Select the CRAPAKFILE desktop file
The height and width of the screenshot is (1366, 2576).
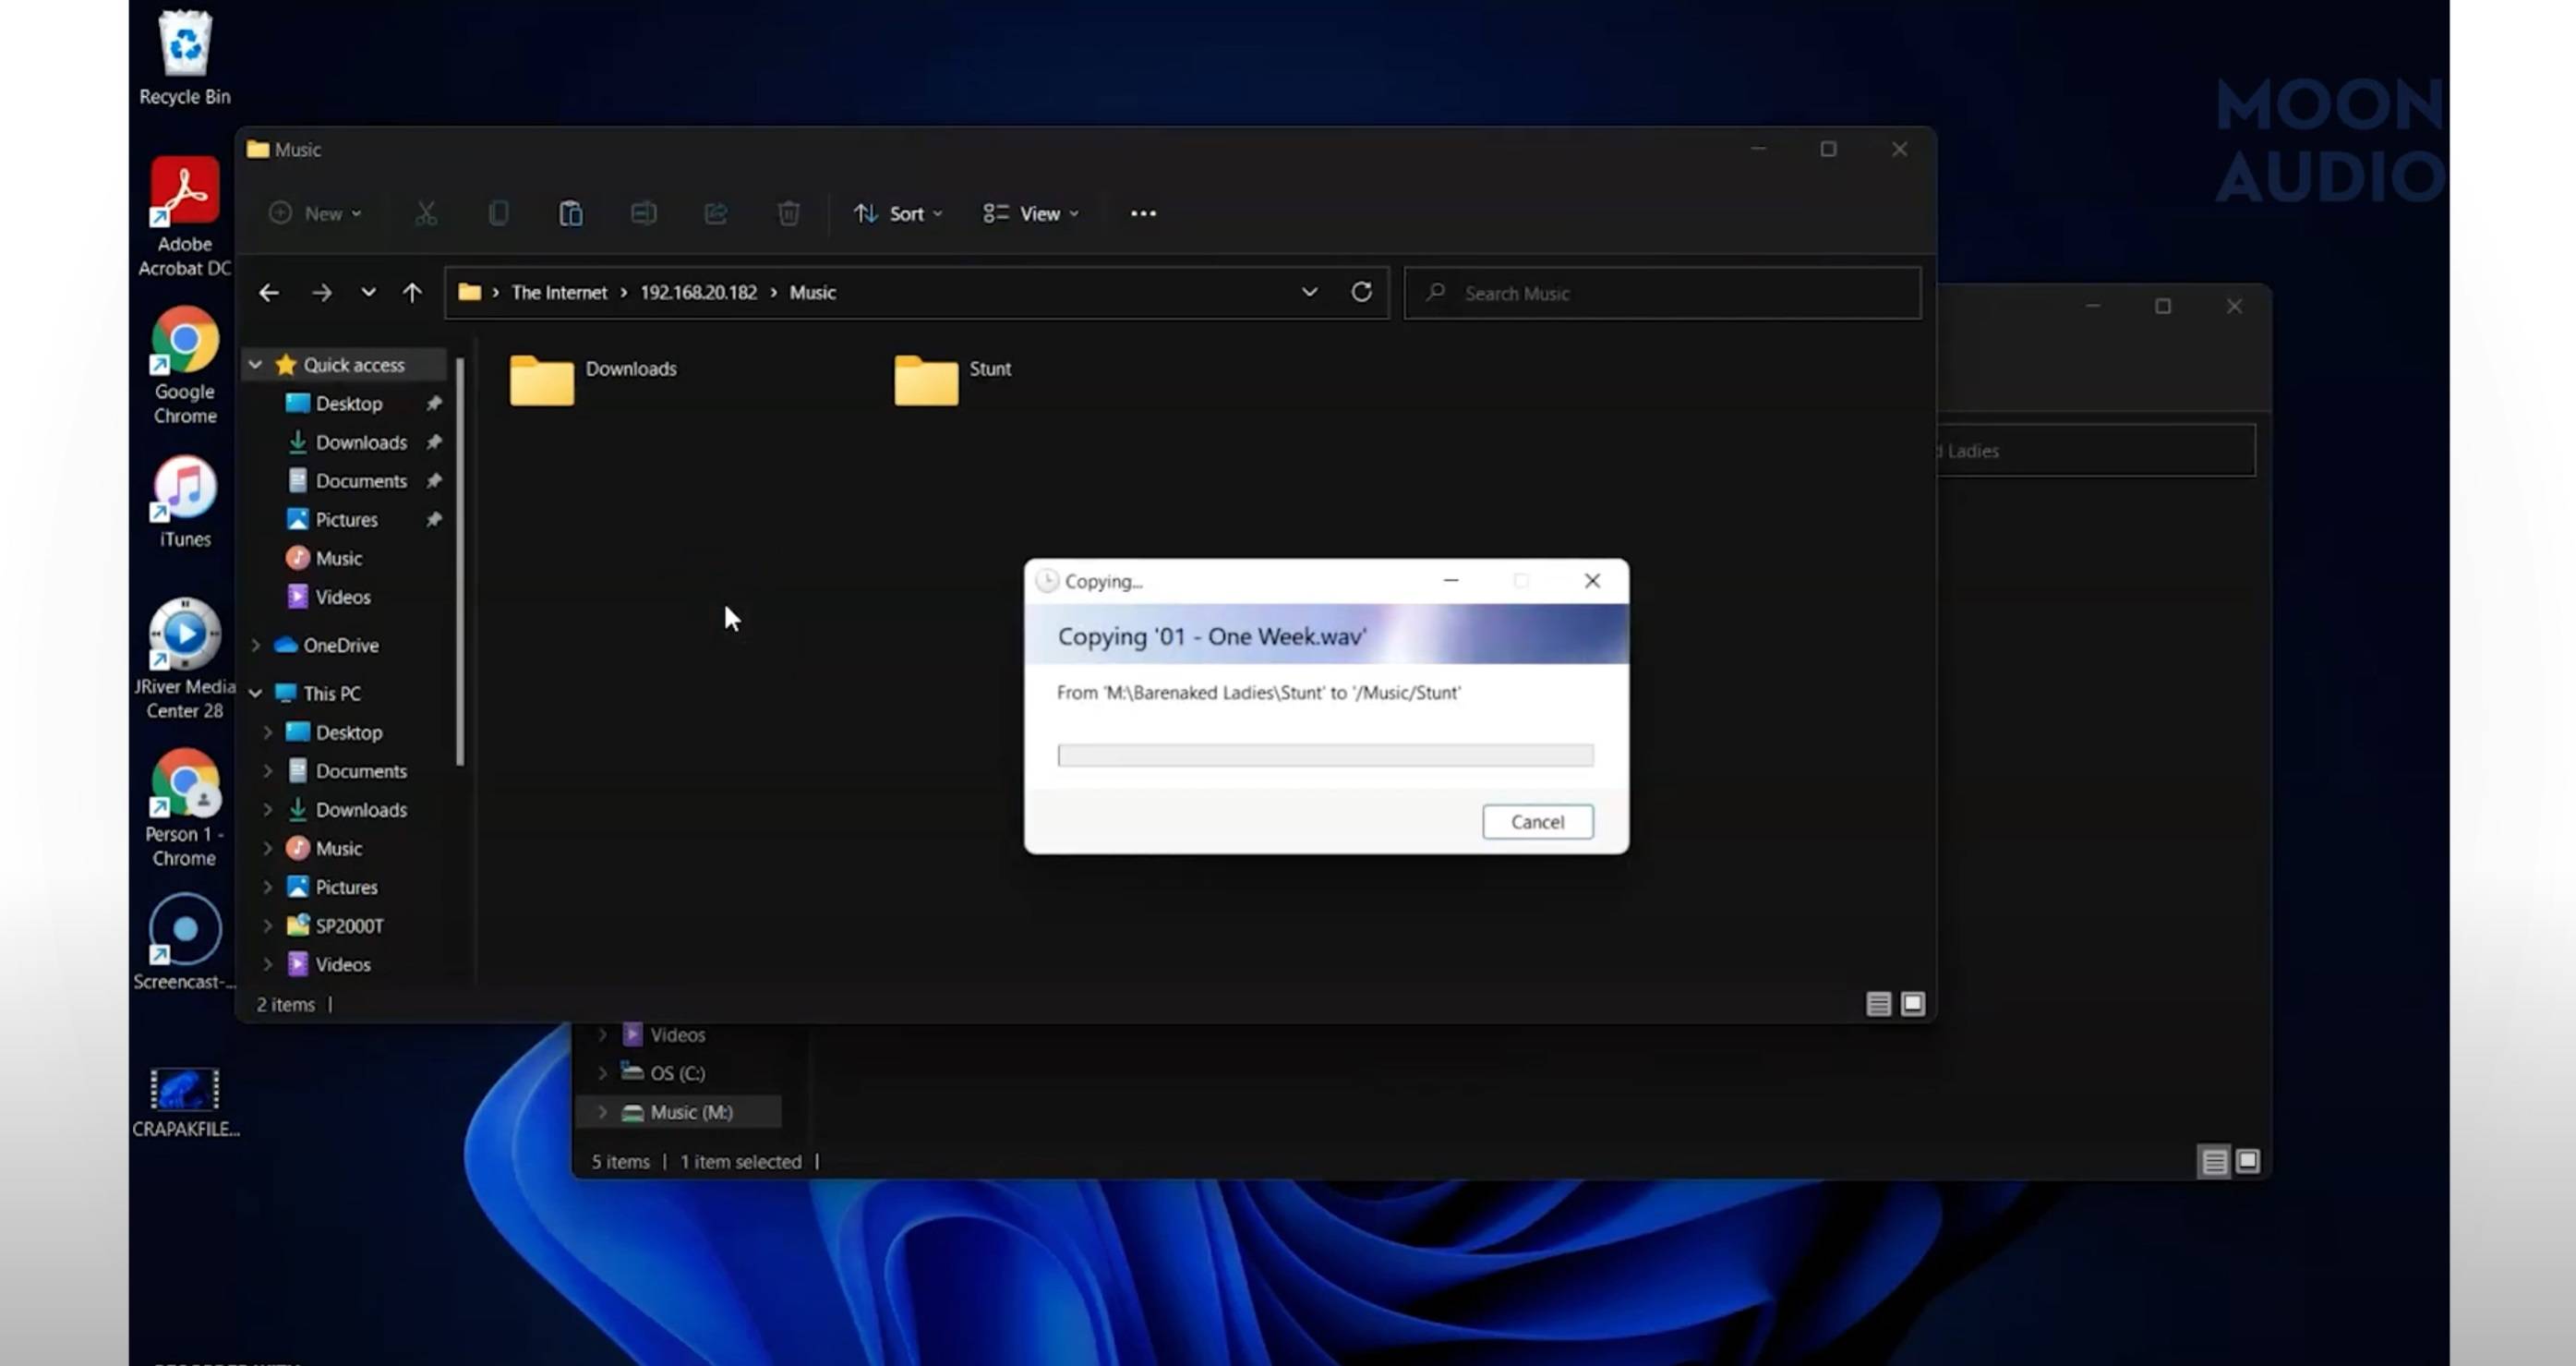pos(185,1102)
